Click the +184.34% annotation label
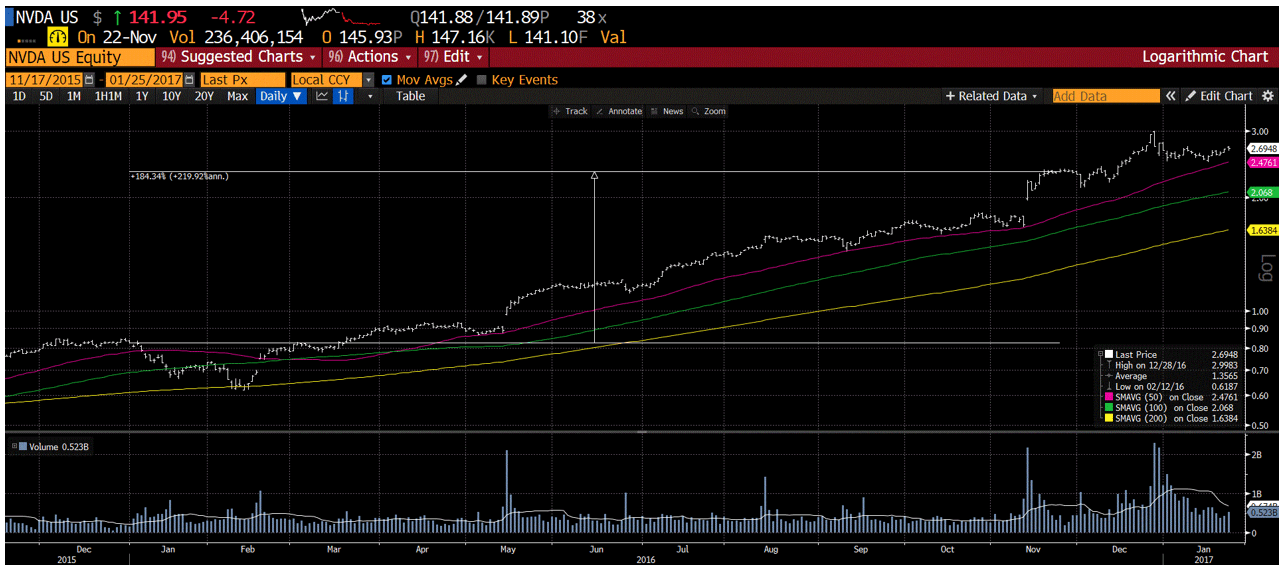 coord(178,177)
